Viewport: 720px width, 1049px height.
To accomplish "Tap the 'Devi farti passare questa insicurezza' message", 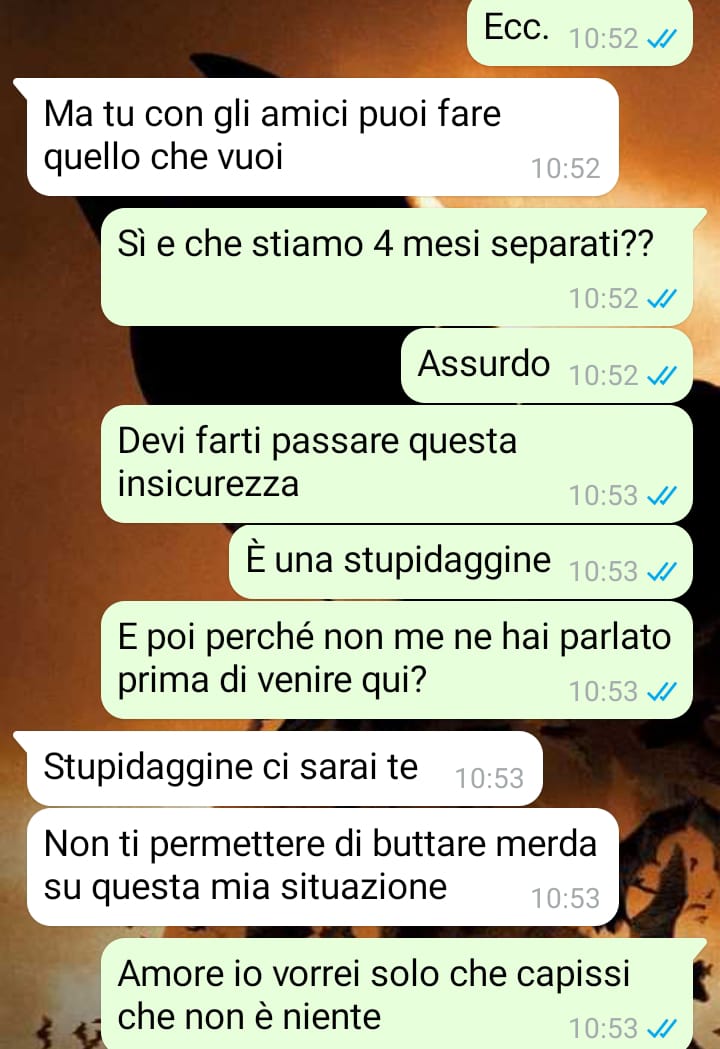I will tap(397, 464).
